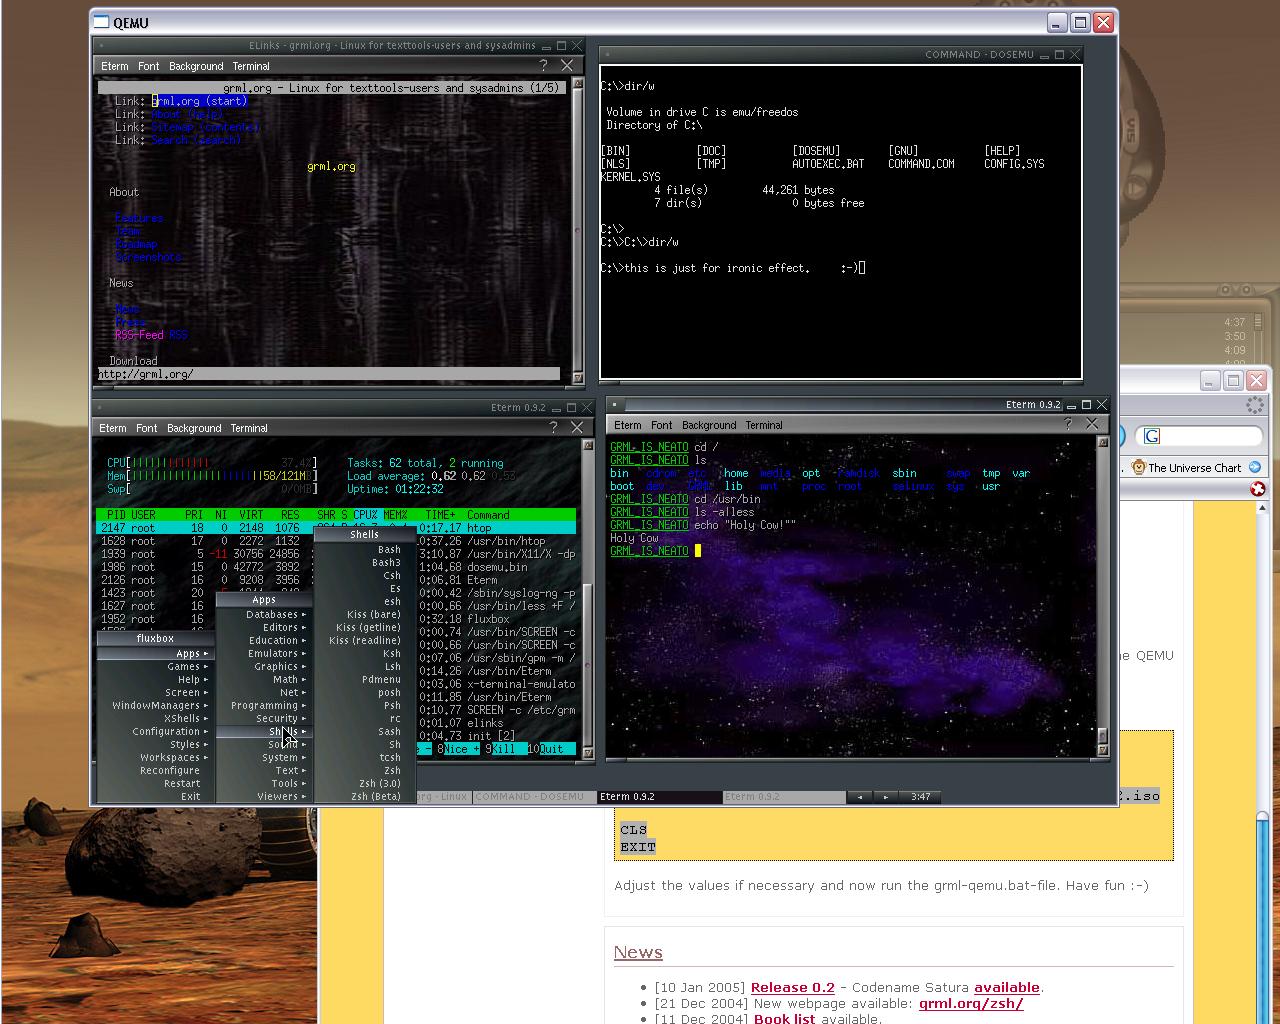
Task: Open Background menu in ELinks Eterm window
Action: pos(196,66)
